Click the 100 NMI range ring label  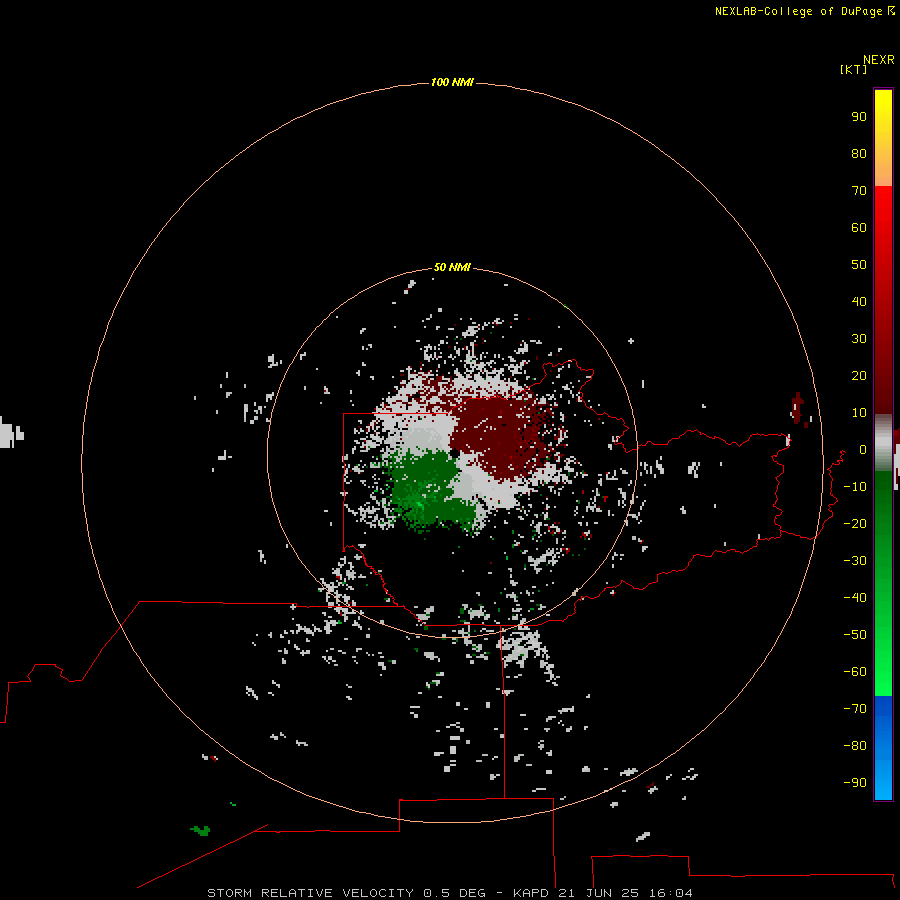452,83
